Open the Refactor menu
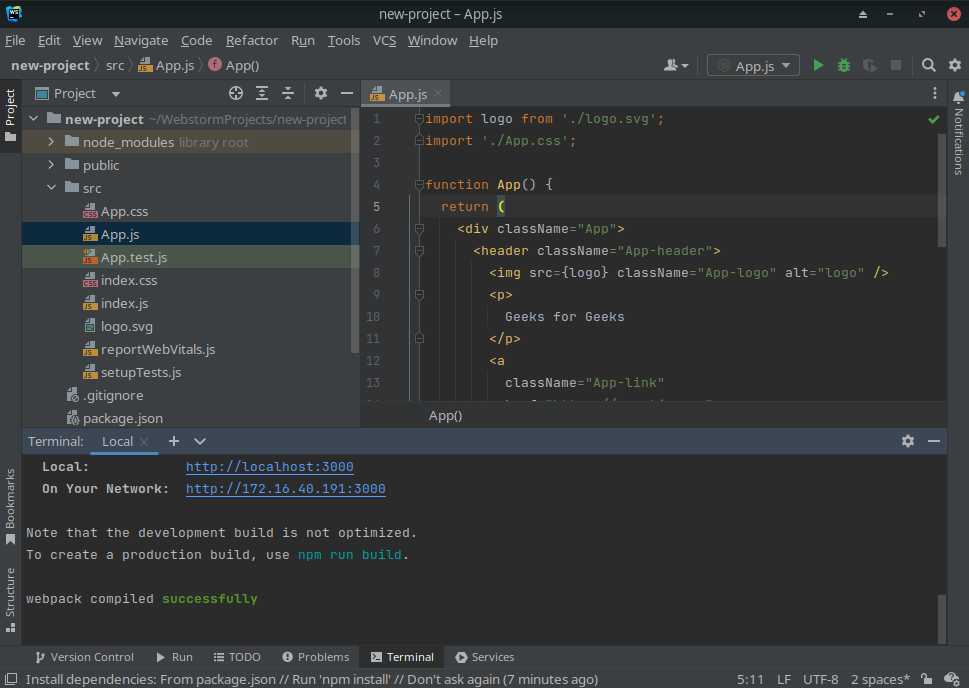Viewport: 969px width, 688px height. pos(252,40)
